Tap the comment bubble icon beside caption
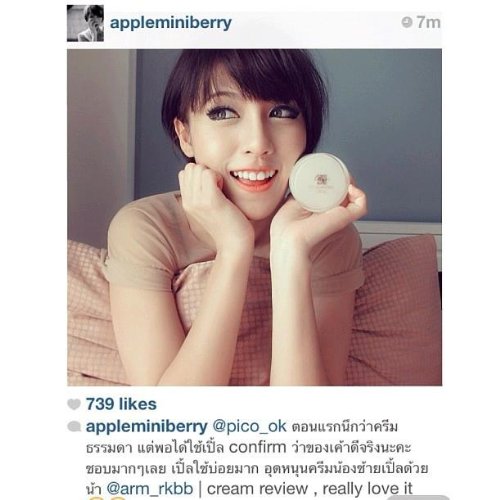Image resolution: width=500 pixels, height=500 pixels. tap(74, 427)
